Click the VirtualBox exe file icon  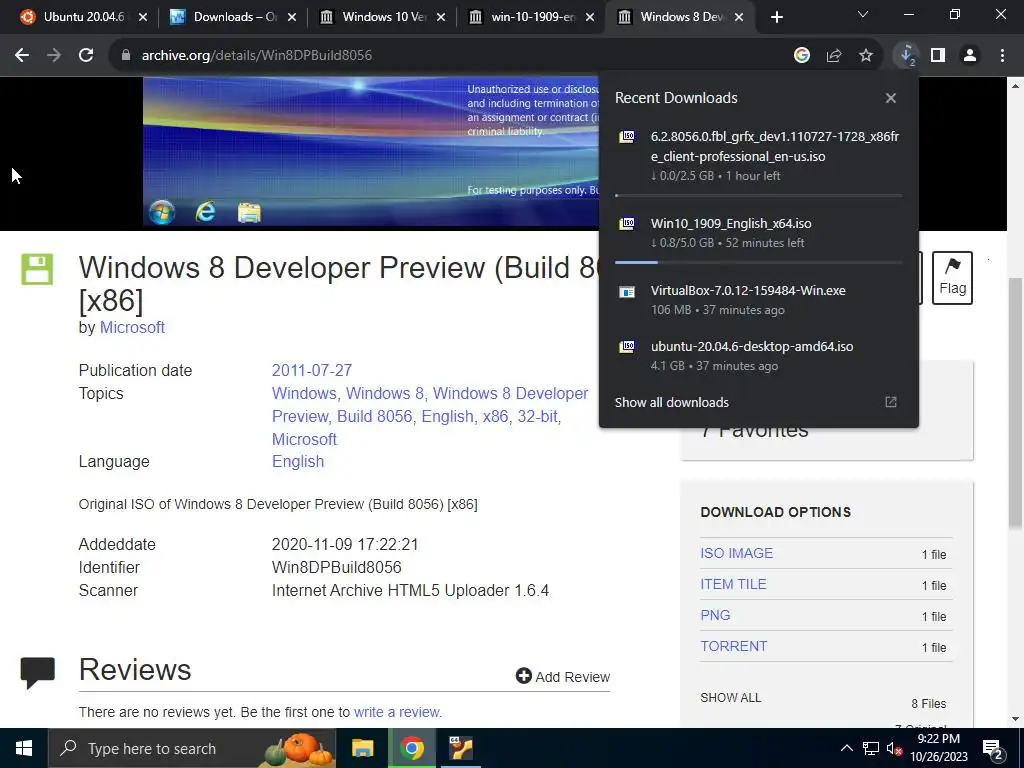[627, 291]
